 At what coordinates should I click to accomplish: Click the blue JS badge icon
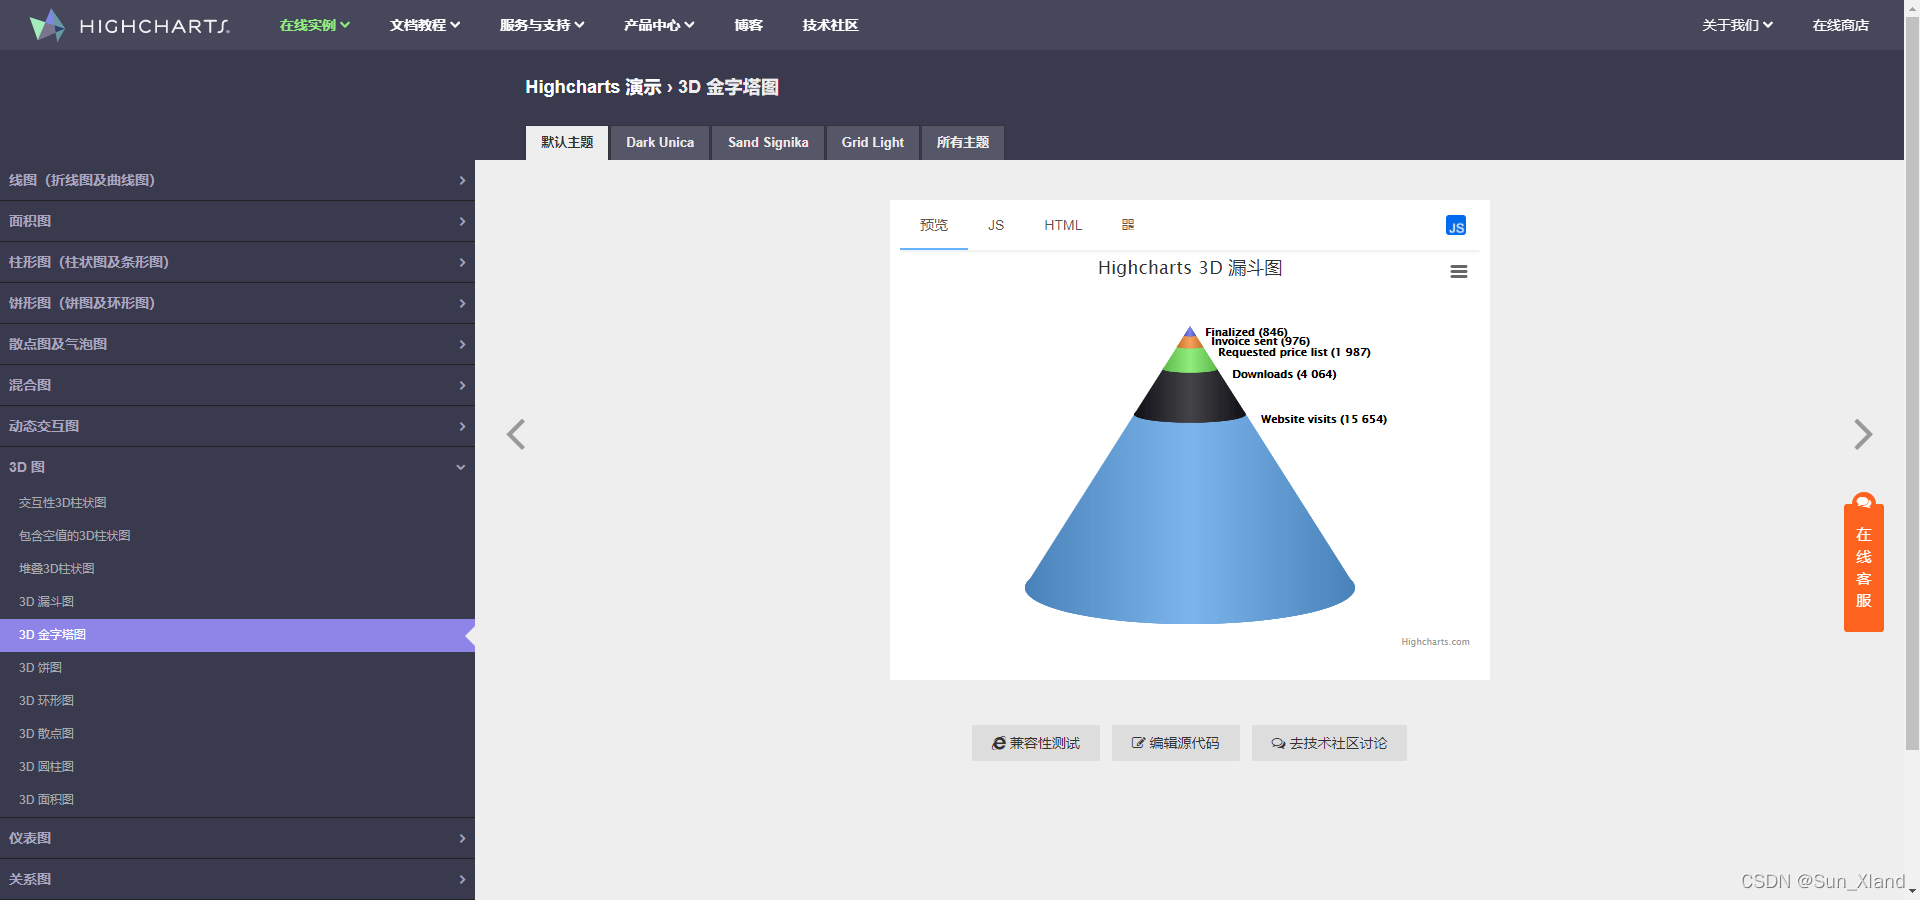tap(1456, 226)
